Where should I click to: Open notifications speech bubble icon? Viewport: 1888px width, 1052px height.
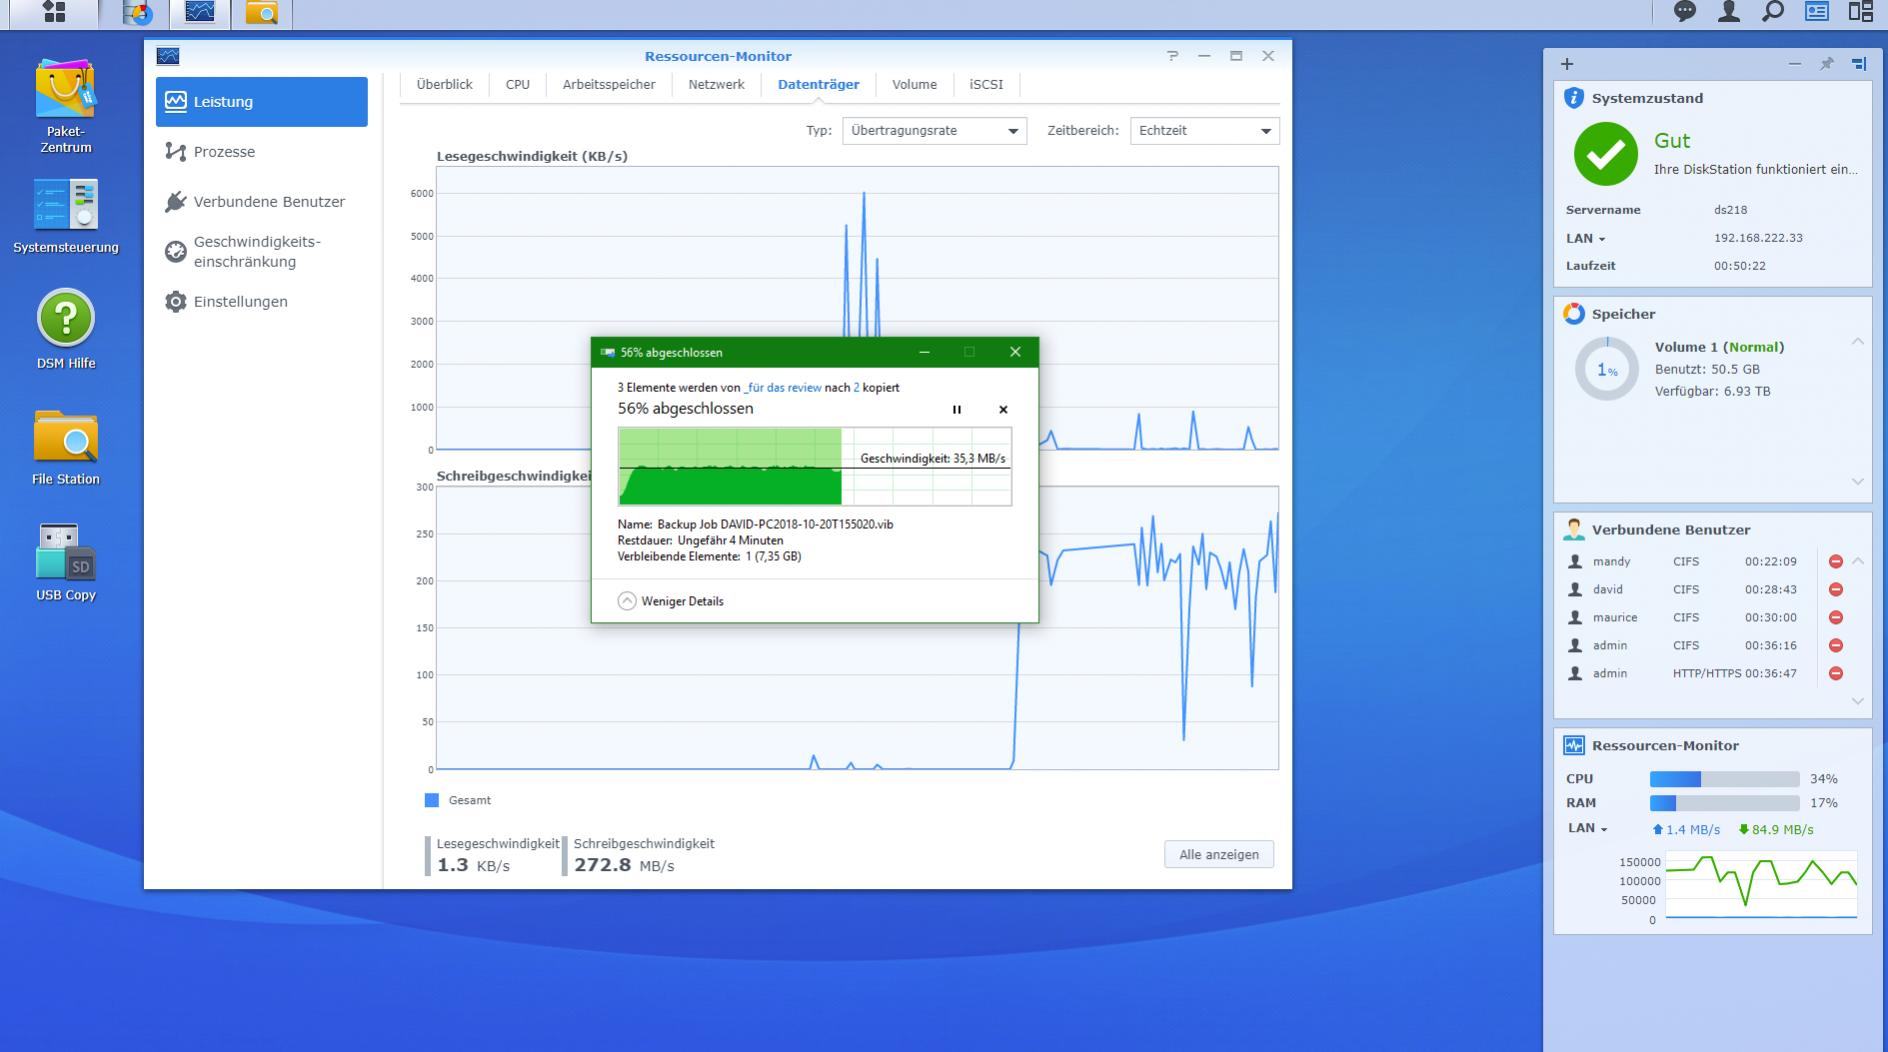1685,12
